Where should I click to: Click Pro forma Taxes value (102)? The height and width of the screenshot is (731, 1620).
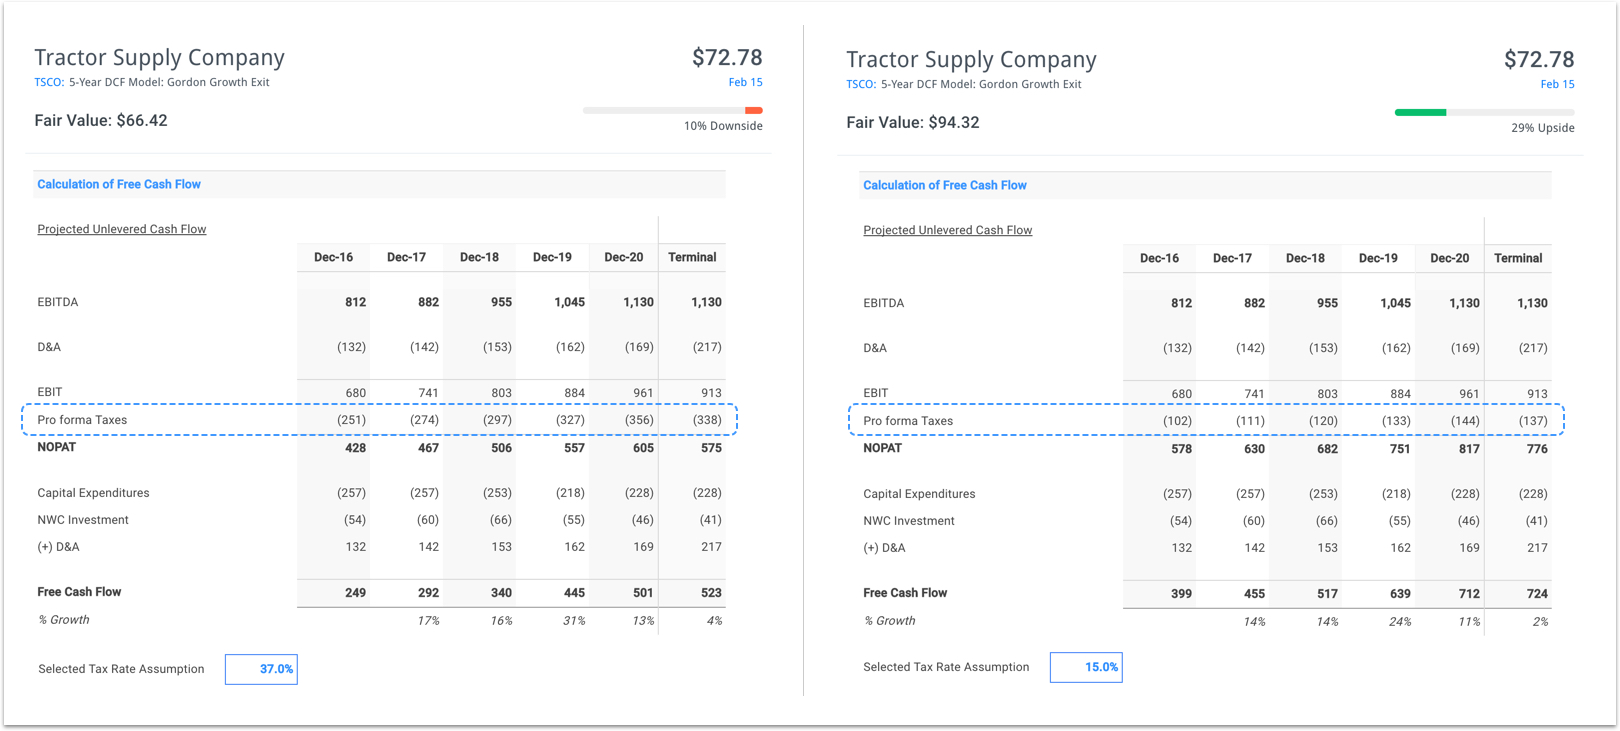(x=1177, y=421)
